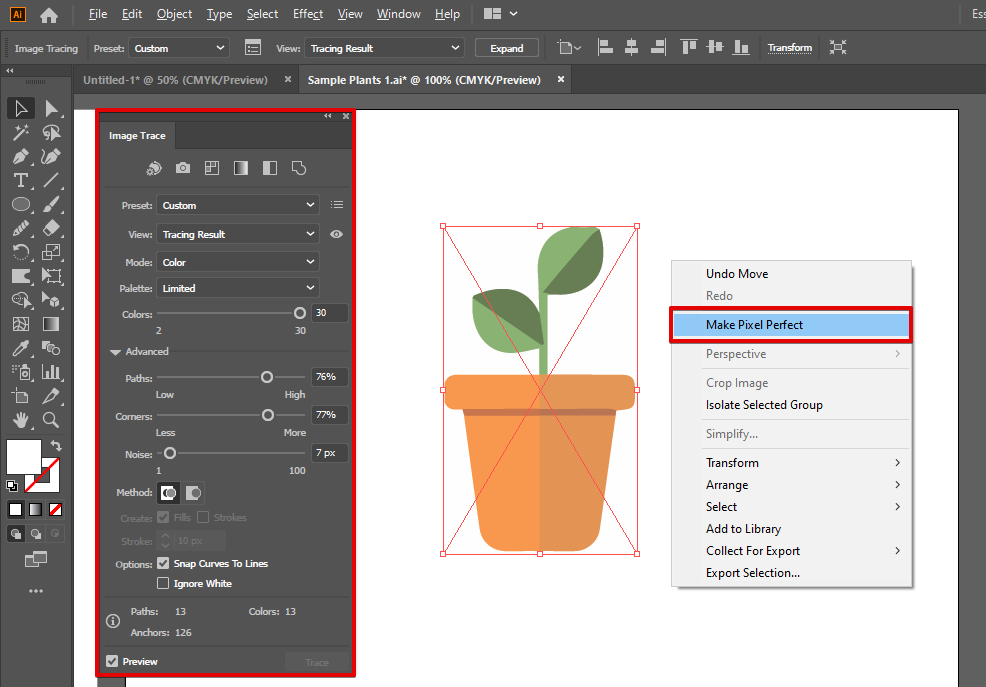Select the Zoom tool
Viewport: 986px width, 687px height.
(51, 420)
